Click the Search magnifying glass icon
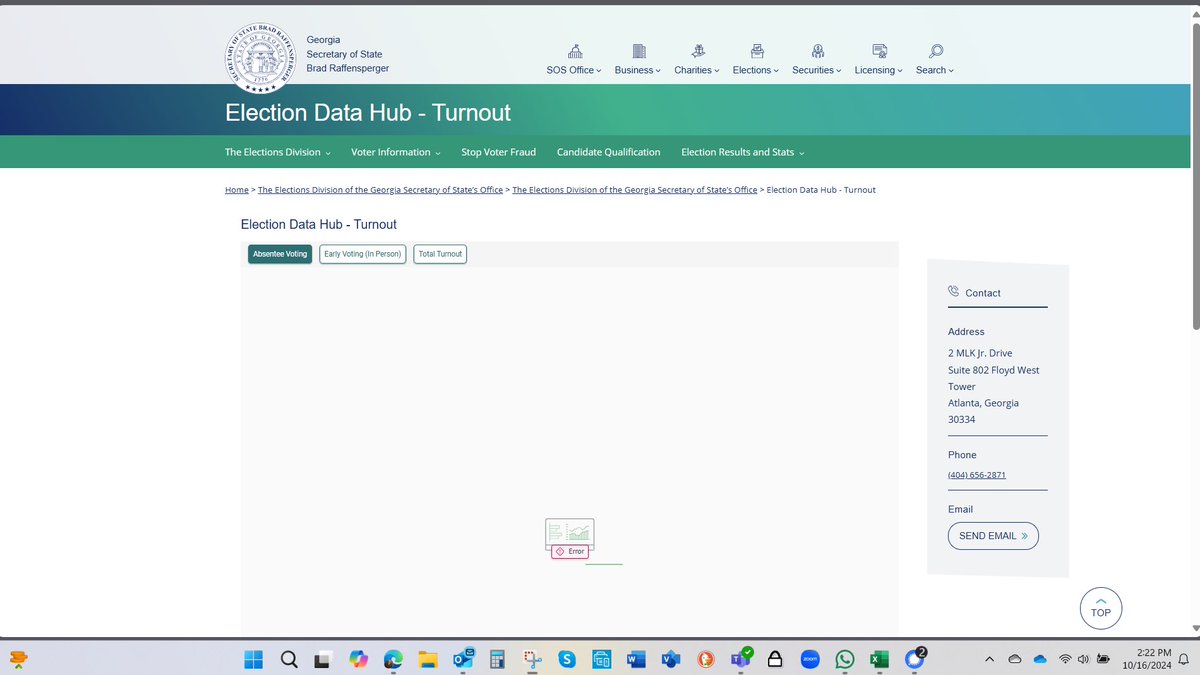The image size is (1200, 675). pyautogui.click(x=933, y=51)
